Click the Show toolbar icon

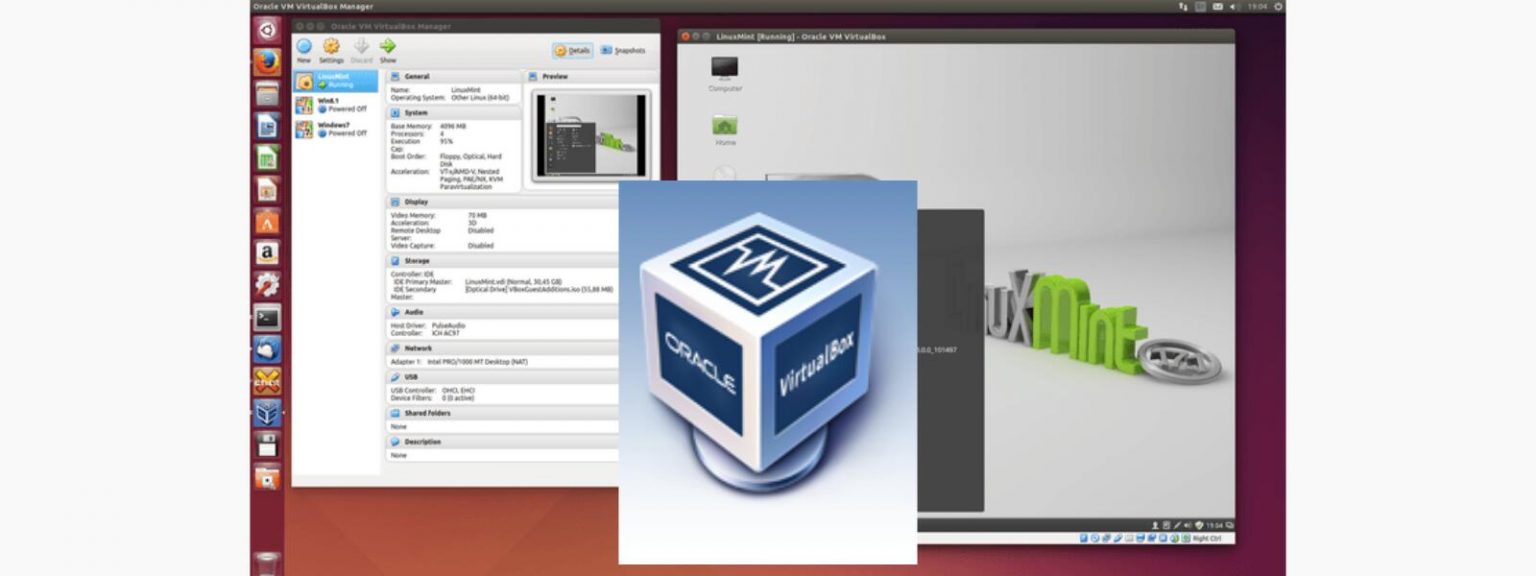coord(387,48)
